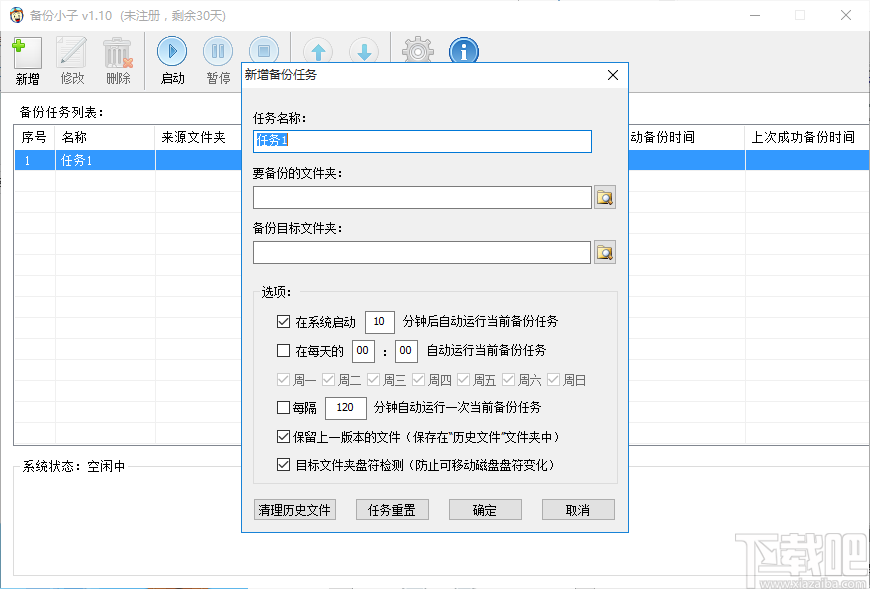Uncheck 在系统启动 auto-run option
Viewport: 870px width, 589px height.
(x=285, y=321)
